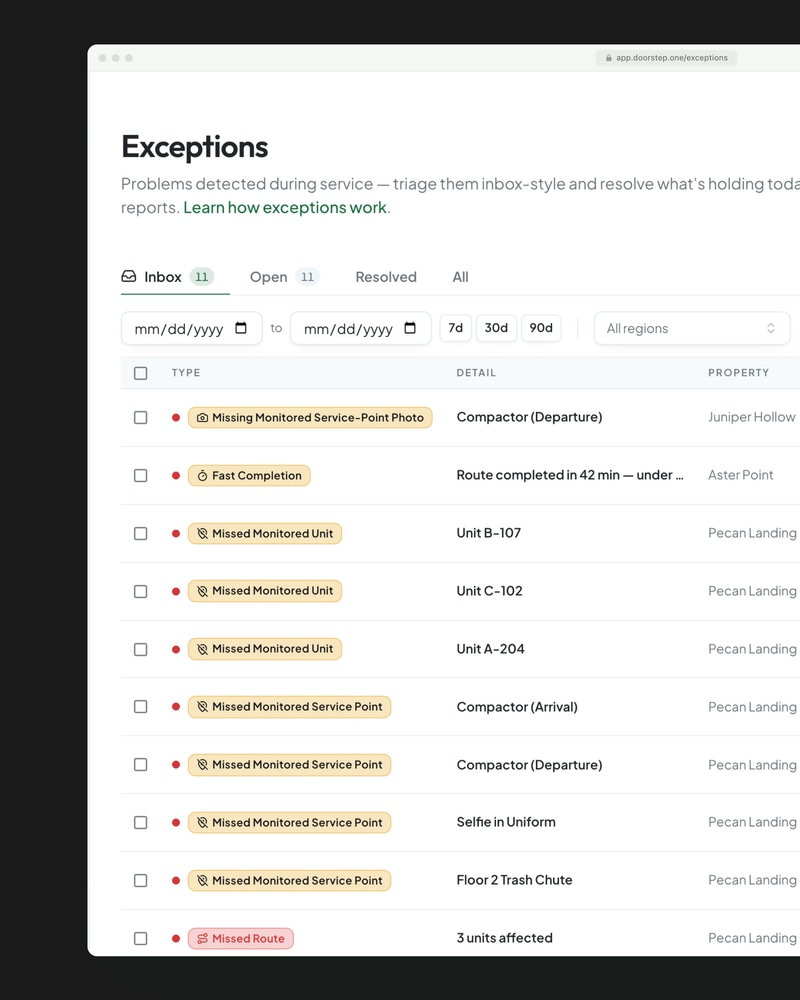Check the Selfie in Uniform row checkbox
The height and width of the screenshot is (1000, 800).
tap(140, 823)
